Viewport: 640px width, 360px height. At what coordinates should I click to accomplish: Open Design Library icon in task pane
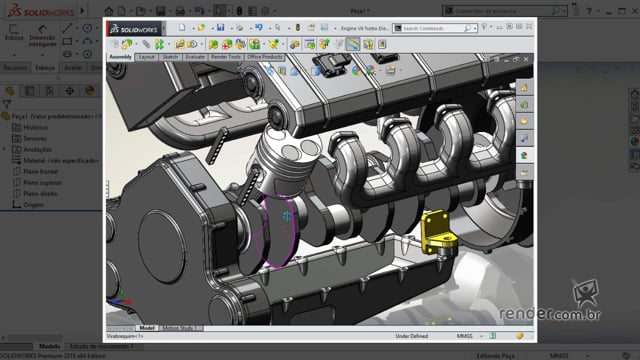[524, 104]
